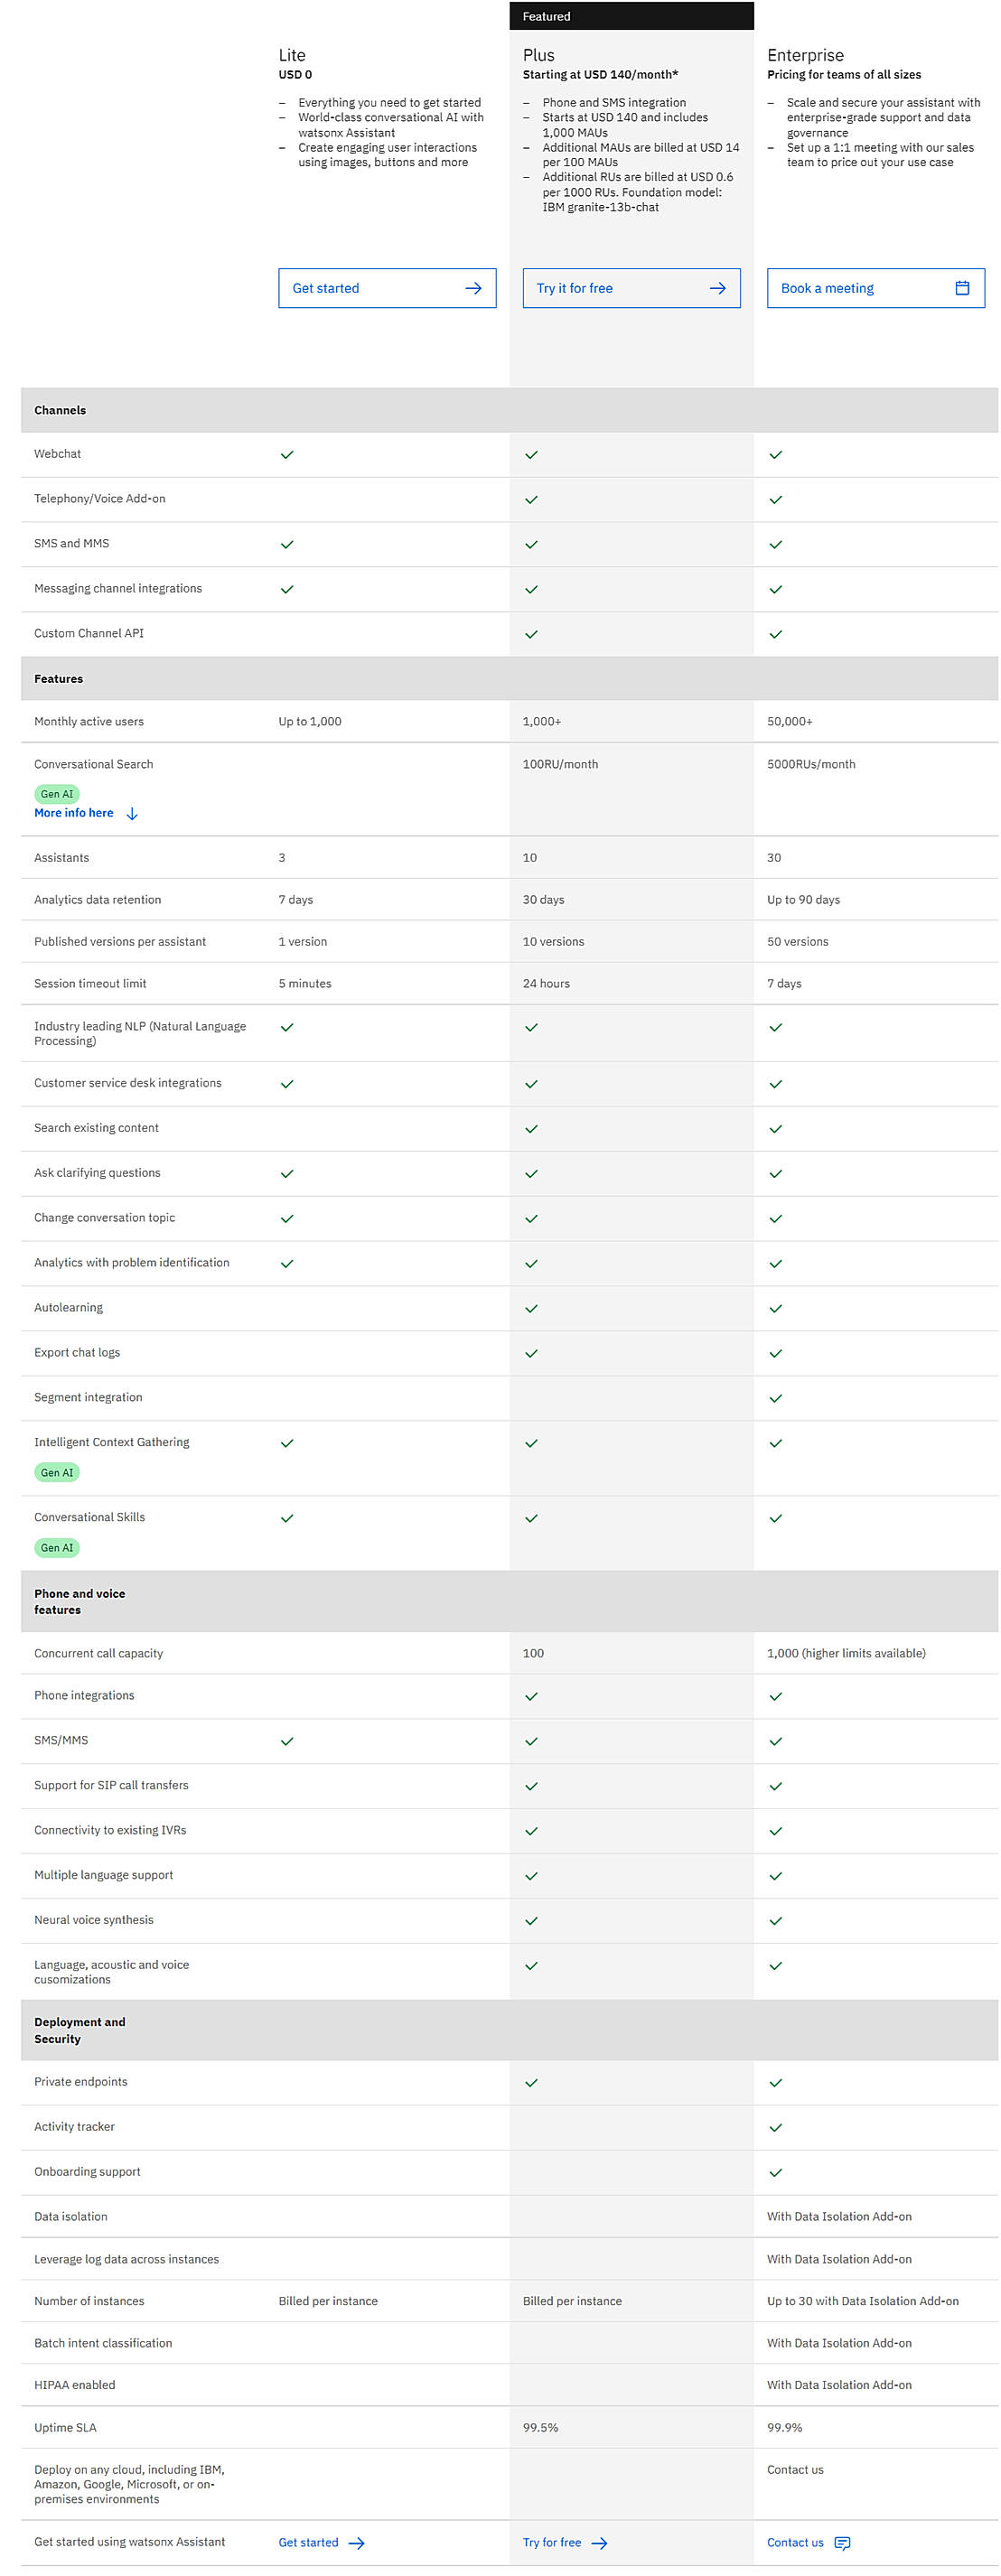1001x2576 pixels.
Task: Click the '99.5%' Uptime SLA cell
Action: pyautogui.click(x=540, y=2428)
